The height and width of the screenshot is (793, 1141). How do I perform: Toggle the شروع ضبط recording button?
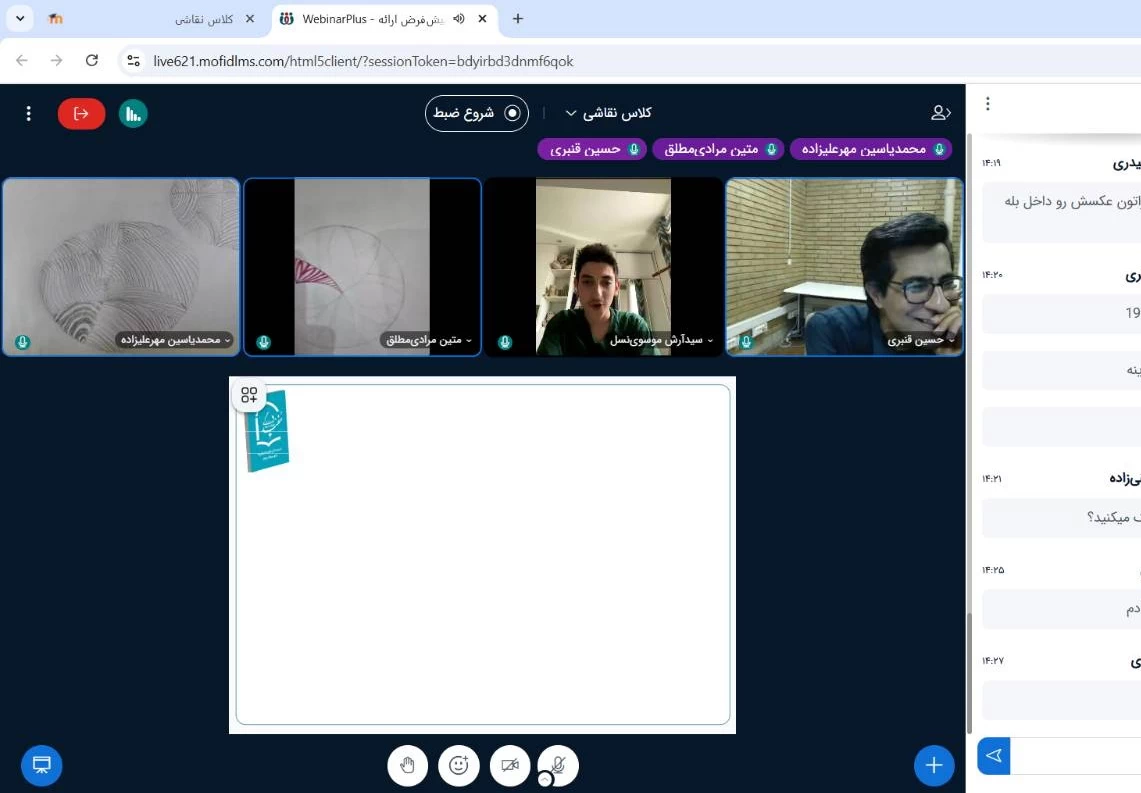point(477,113)
